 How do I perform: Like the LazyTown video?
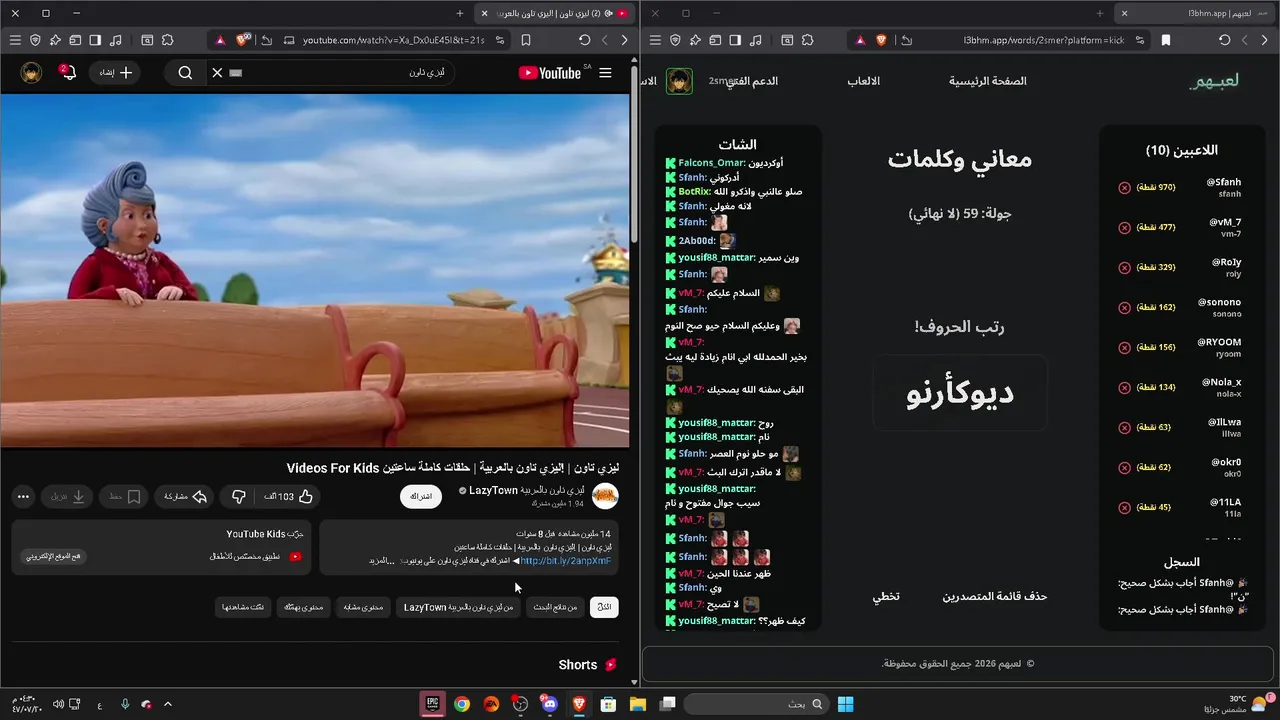tap(289, 497)
